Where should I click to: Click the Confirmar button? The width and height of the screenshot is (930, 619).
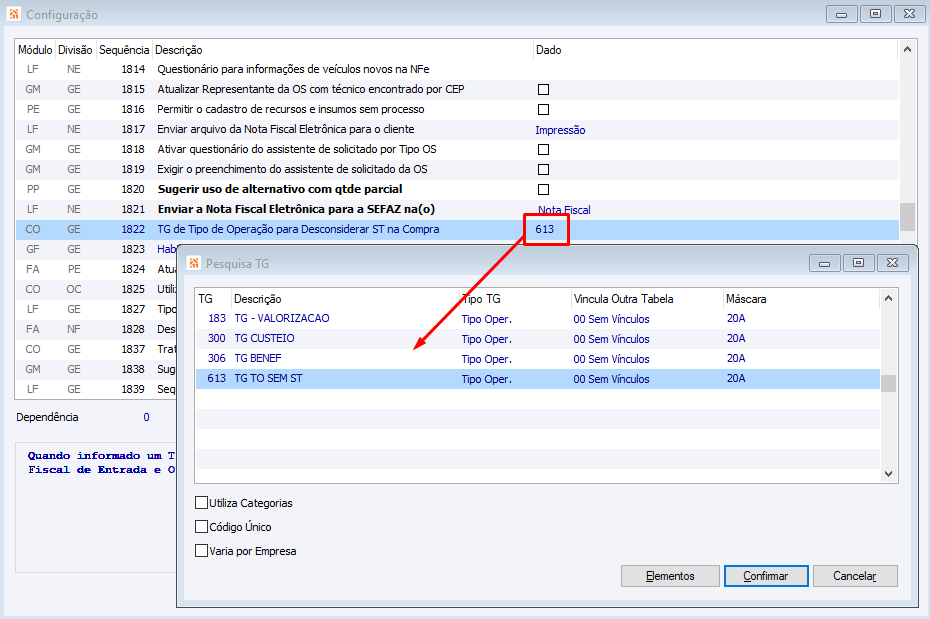[x=766, y=576]
